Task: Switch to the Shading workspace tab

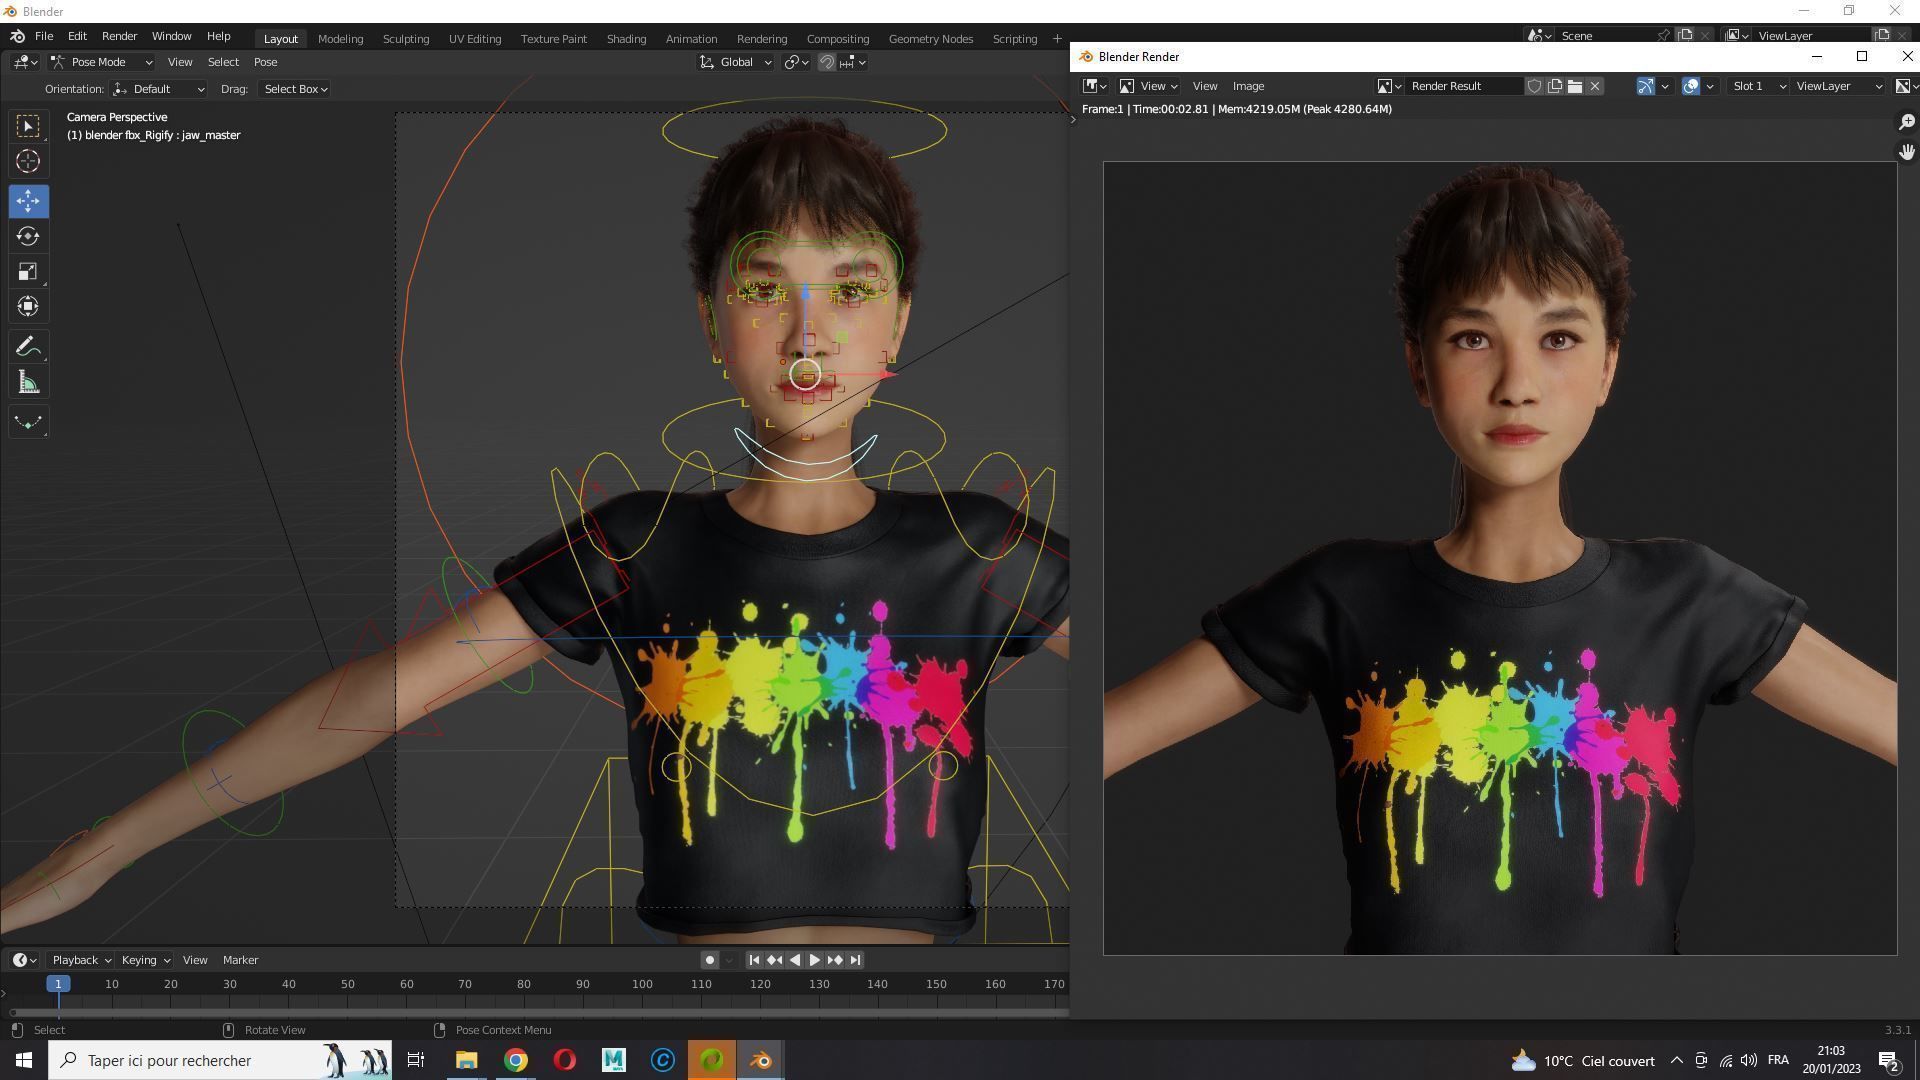Action: tap(626, 39)
